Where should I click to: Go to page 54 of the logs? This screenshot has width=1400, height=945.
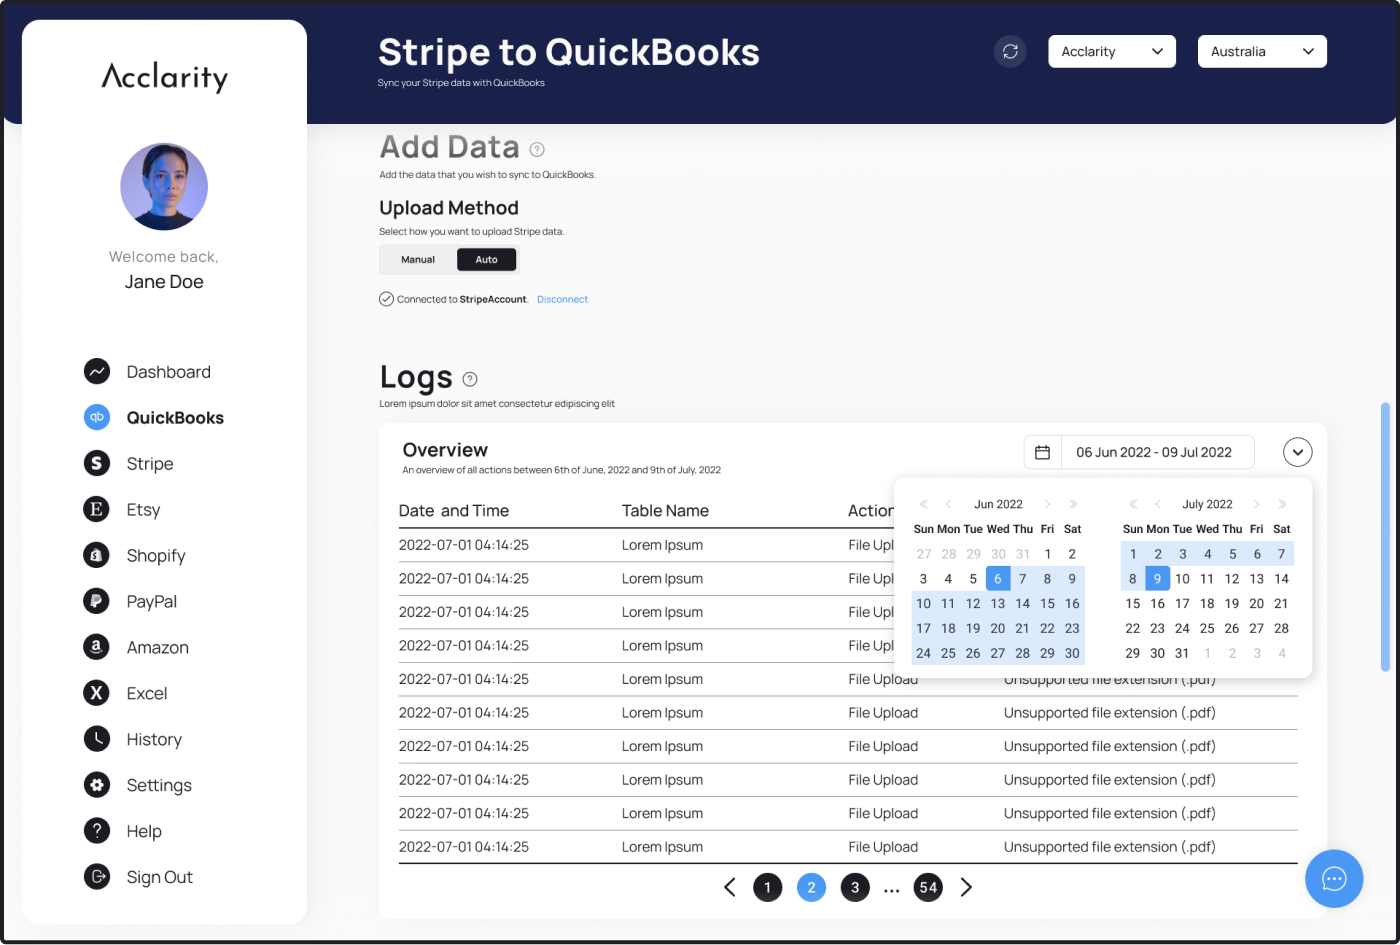coord(928,887)
